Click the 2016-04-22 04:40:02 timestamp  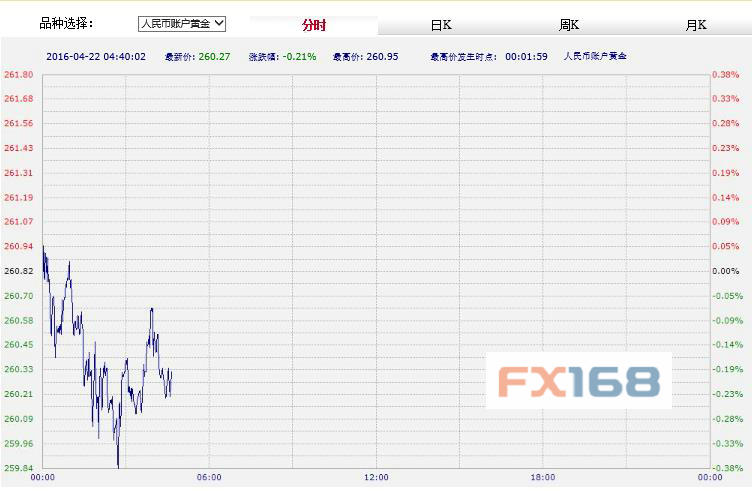96,57
